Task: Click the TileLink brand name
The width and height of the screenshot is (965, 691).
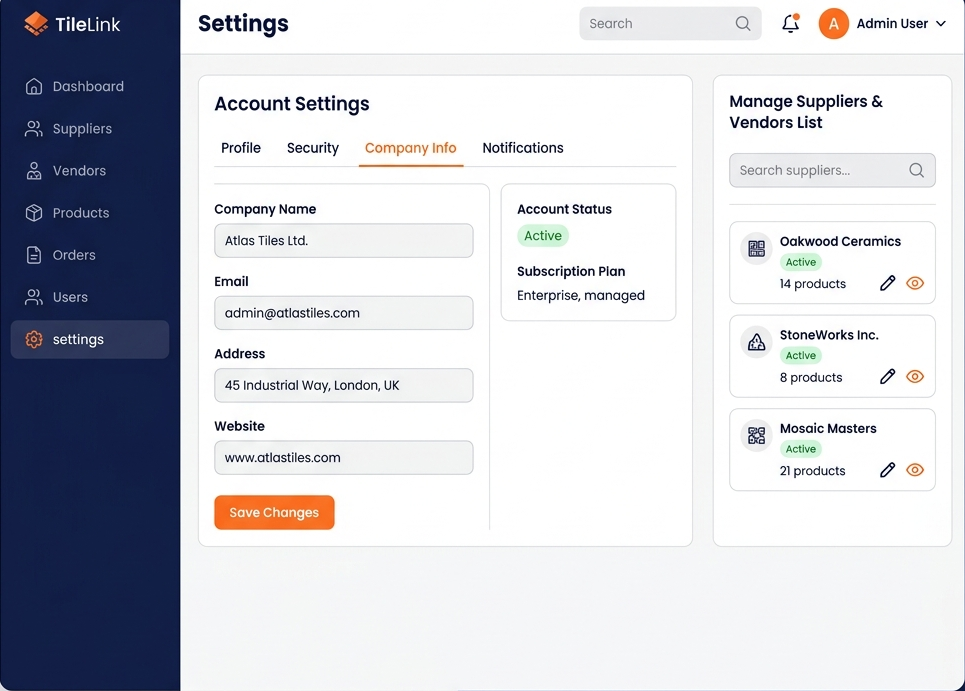Action: [87, 24]
